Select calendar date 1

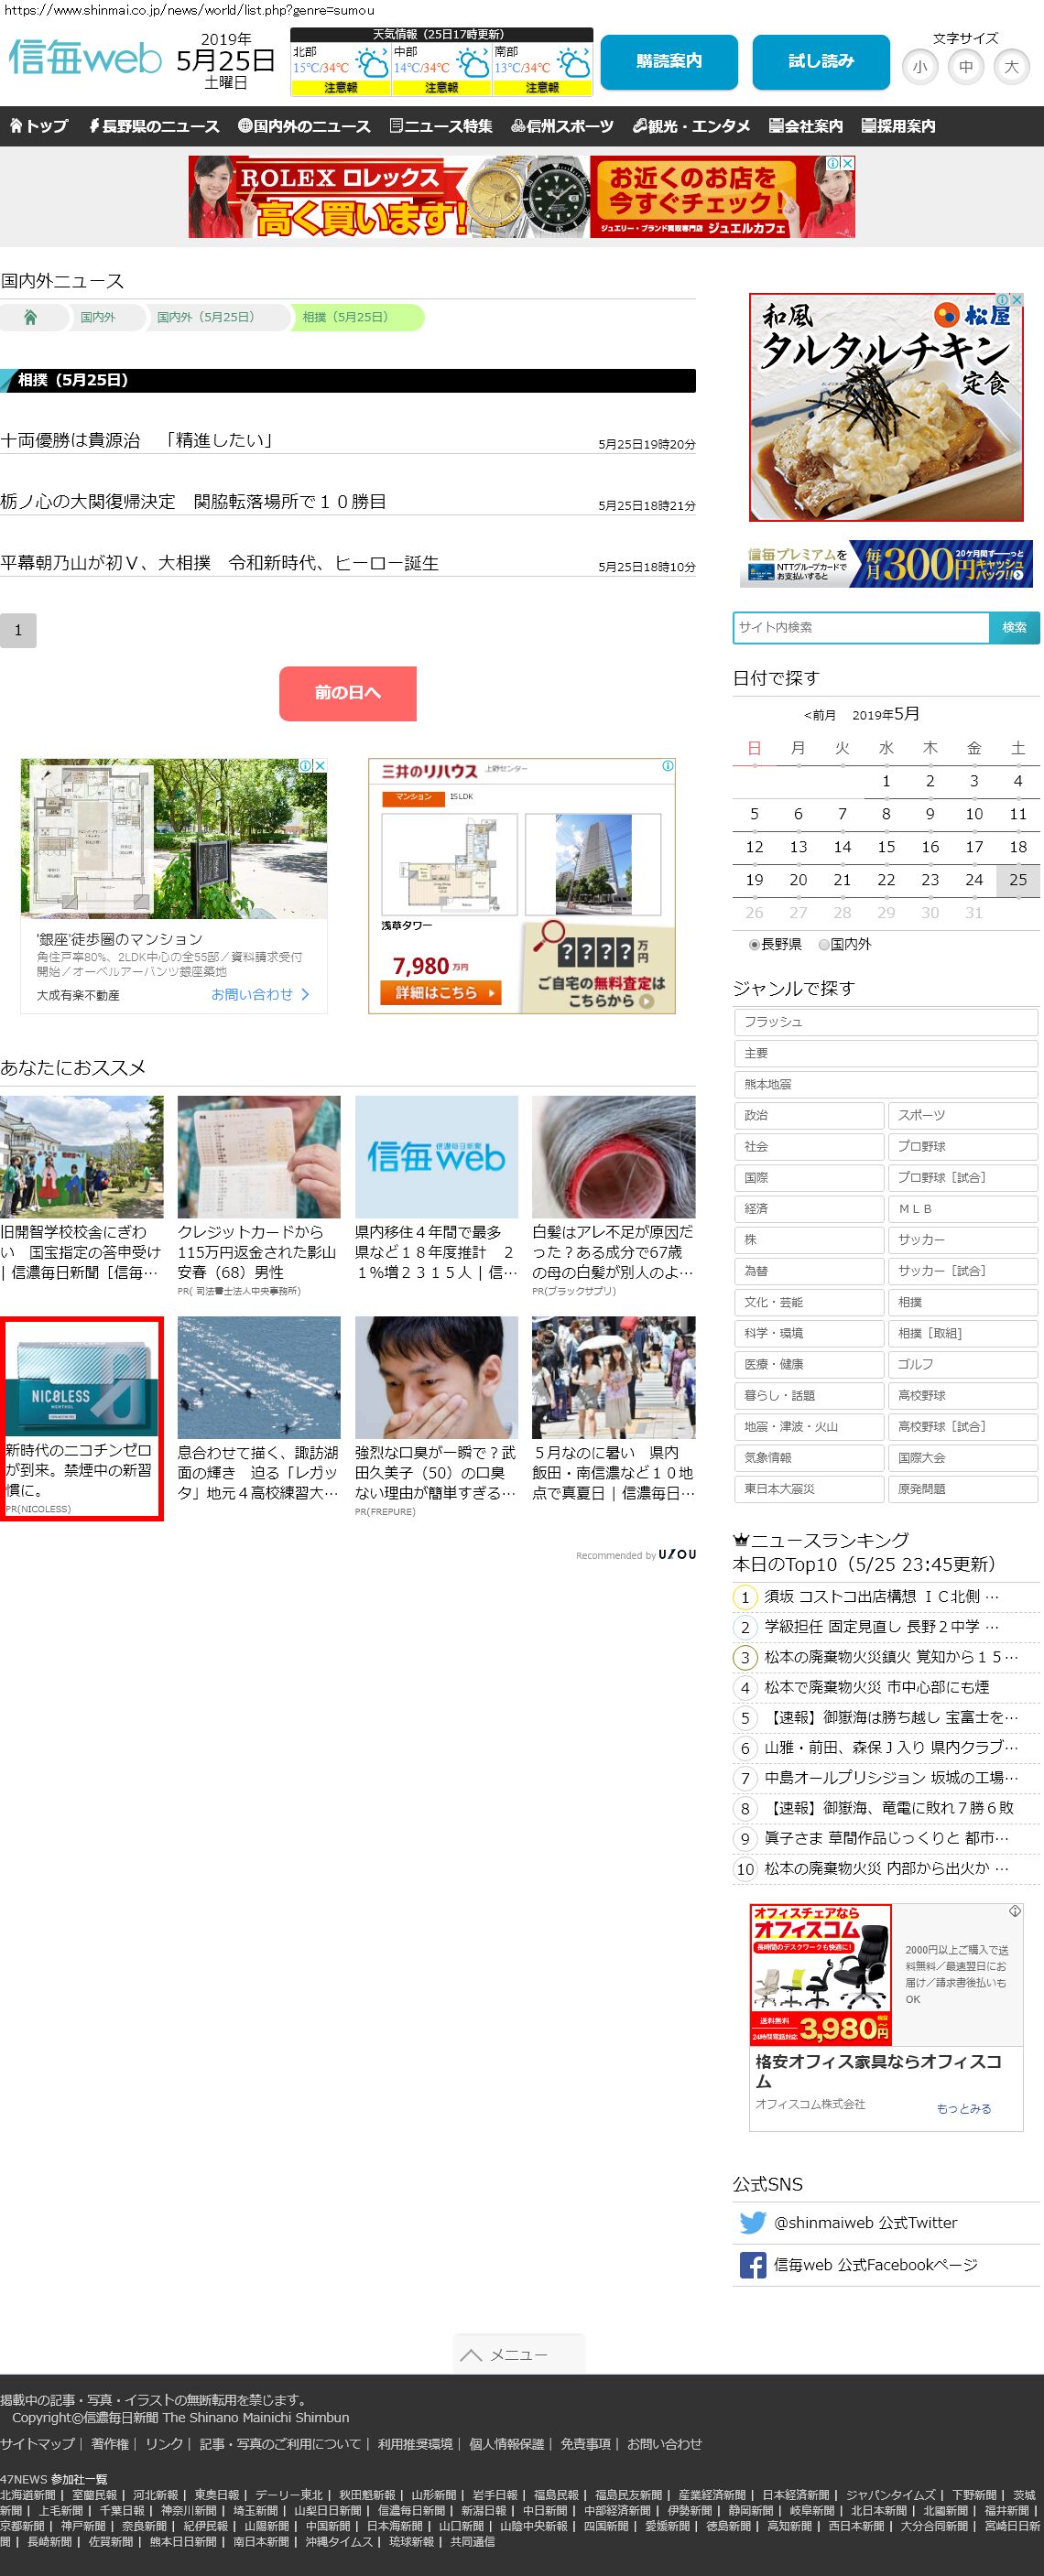click(x=886, y=781)
